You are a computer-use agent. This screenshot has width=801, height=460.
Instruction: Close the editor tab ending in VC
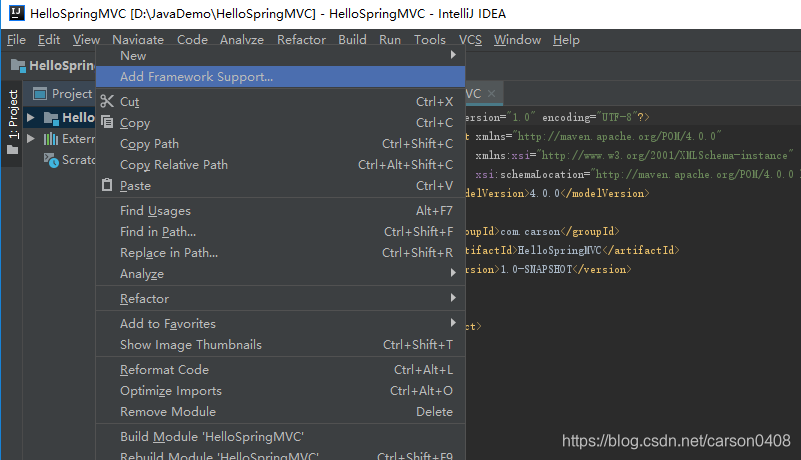click(491, 94)
